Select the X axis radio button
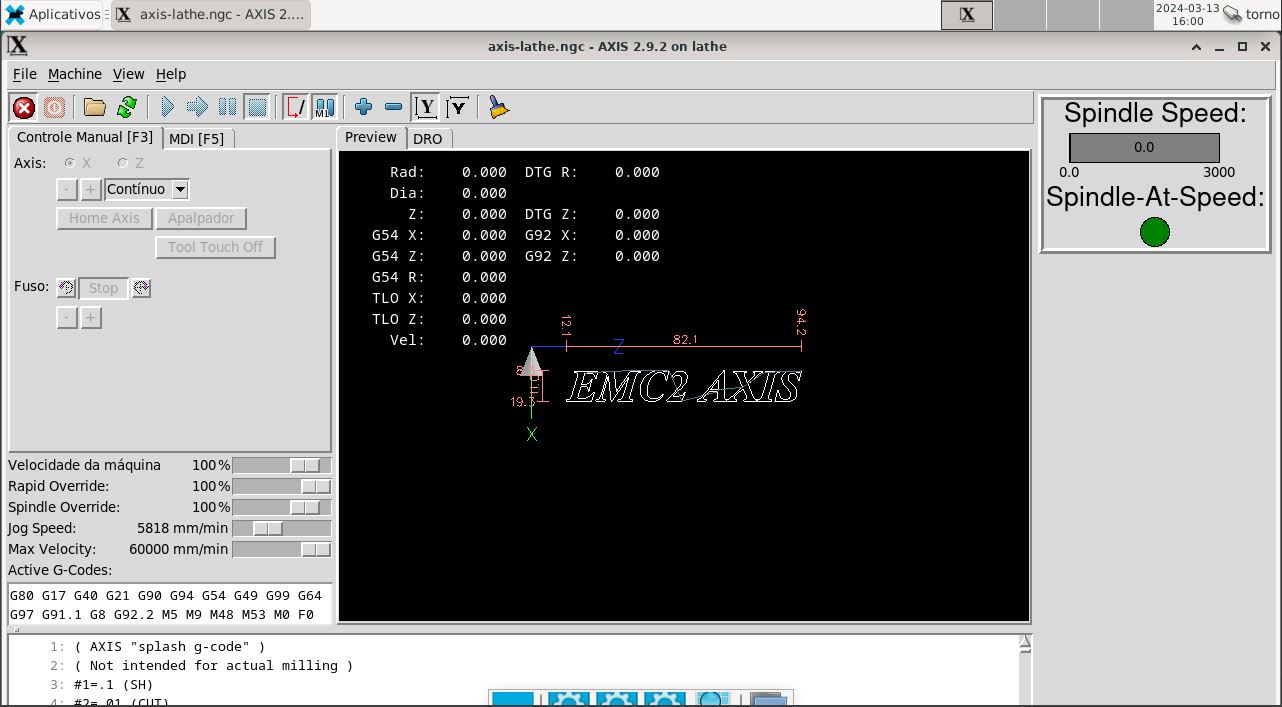 point(69,162)
